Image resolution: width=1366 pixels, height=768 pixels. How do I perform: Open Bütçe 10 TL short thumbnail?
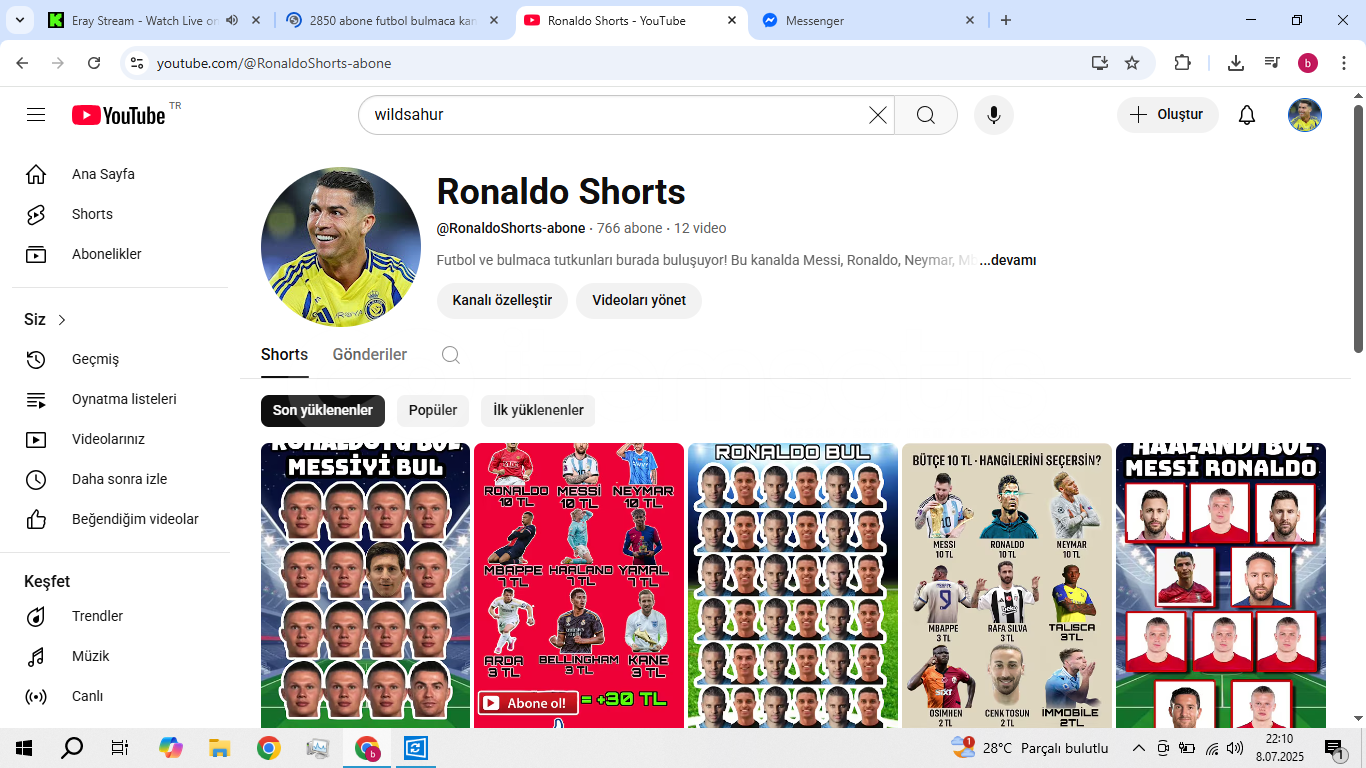pos(1007,585)
